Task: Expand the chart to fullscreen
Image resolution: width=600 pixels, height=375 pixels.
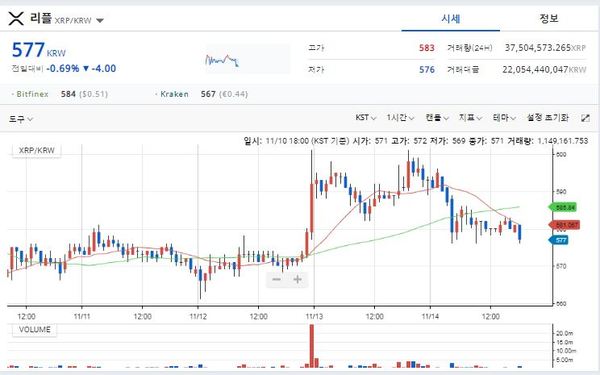Action: point(585,118)
